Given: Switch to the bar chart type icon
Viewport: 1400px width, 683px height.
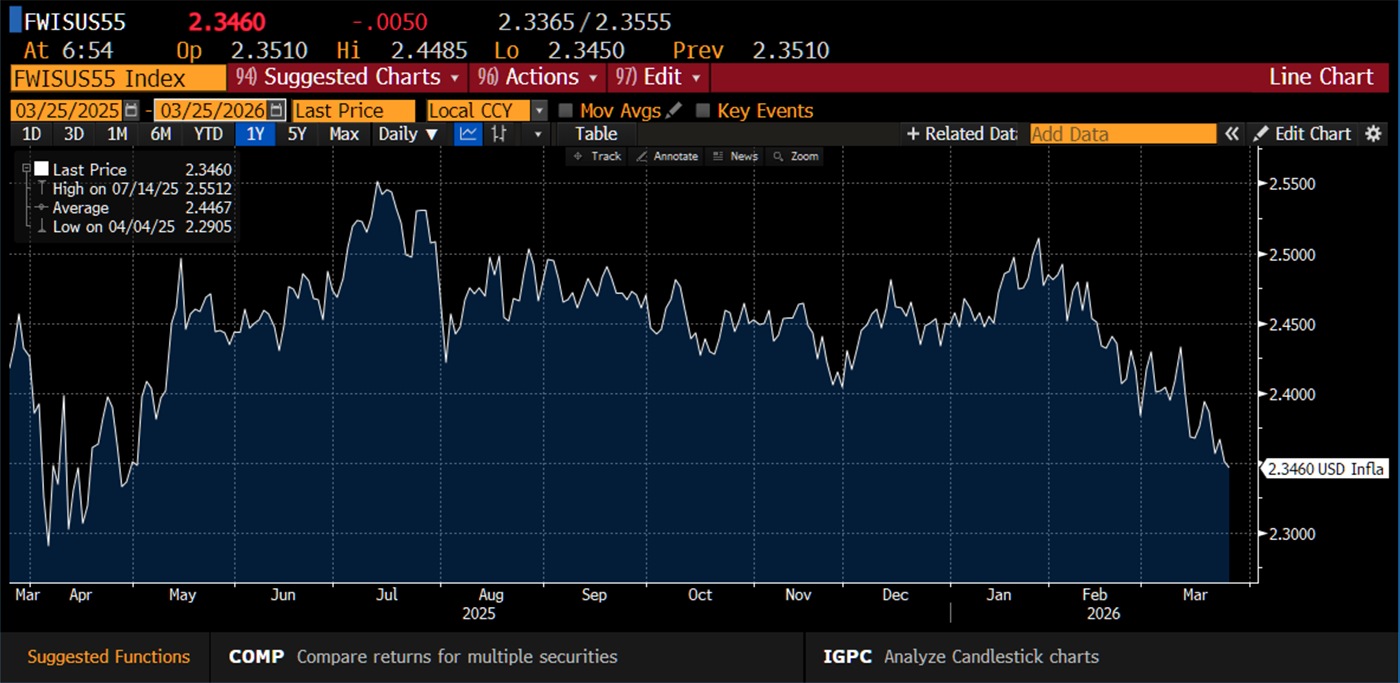Looking at the screenshot, I should point(499,133).
